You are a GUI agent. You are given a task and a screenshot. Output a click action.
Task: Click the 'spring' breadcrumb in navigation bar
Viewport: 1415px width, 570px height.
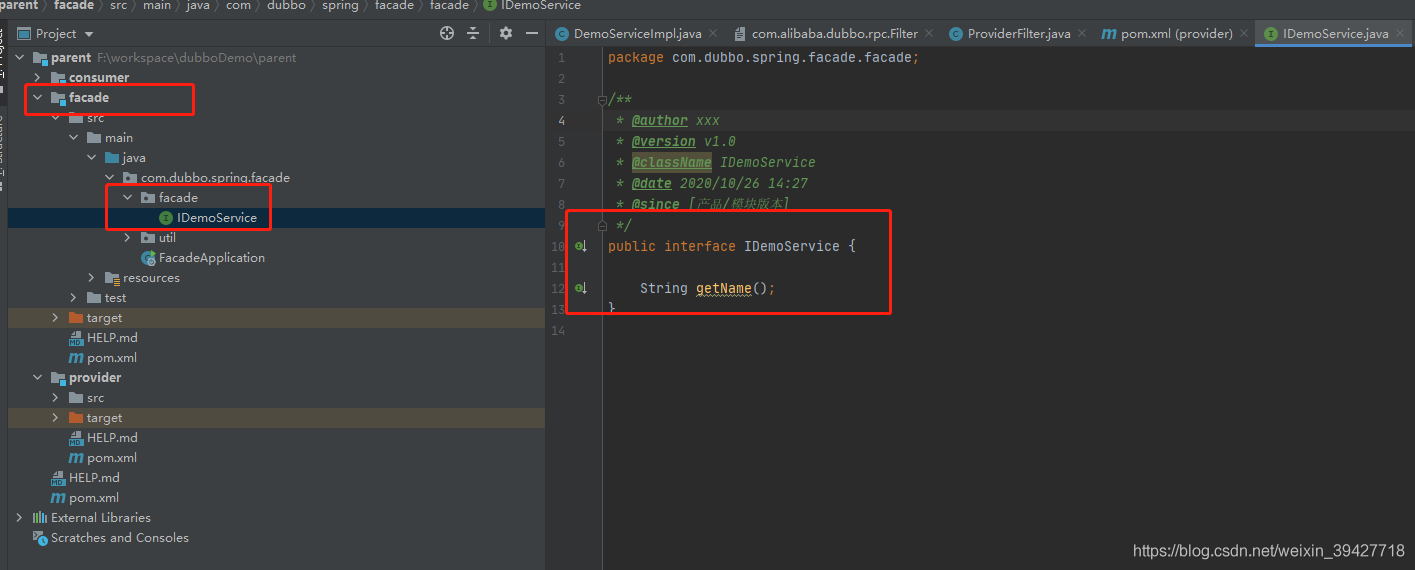(340, 6)
